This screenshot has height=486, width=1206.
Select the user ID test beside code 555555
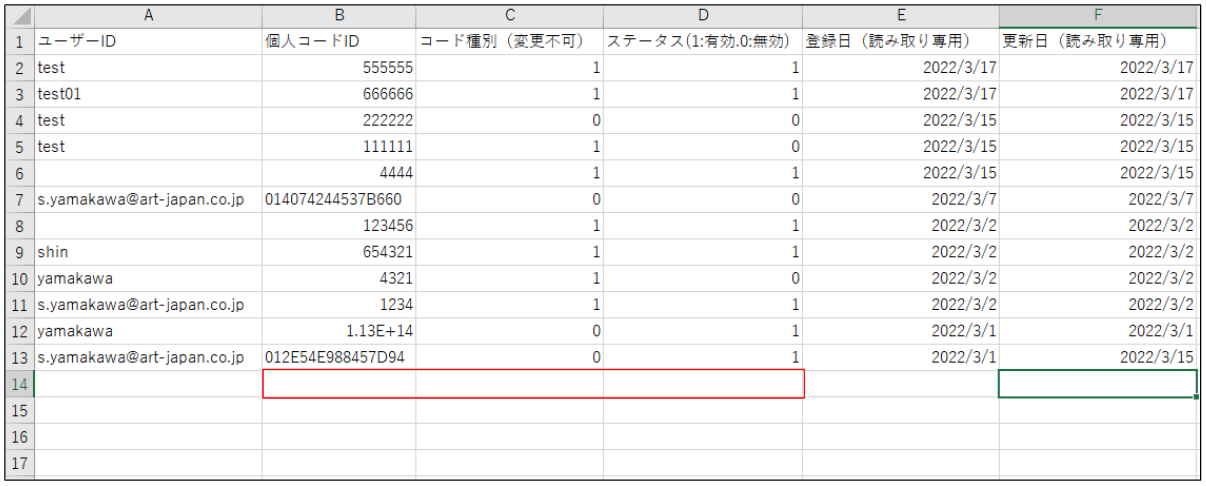pos(148,68)
